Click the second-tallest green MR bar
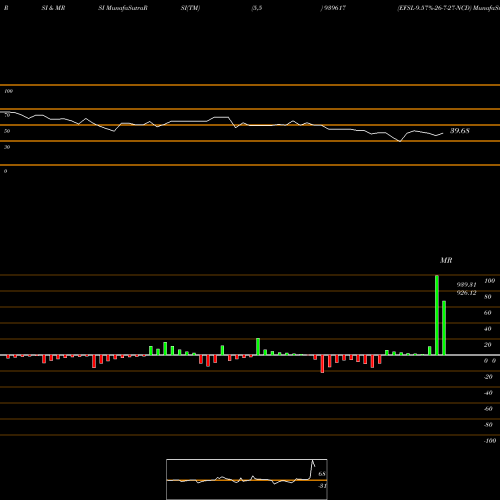 point(444,328)
